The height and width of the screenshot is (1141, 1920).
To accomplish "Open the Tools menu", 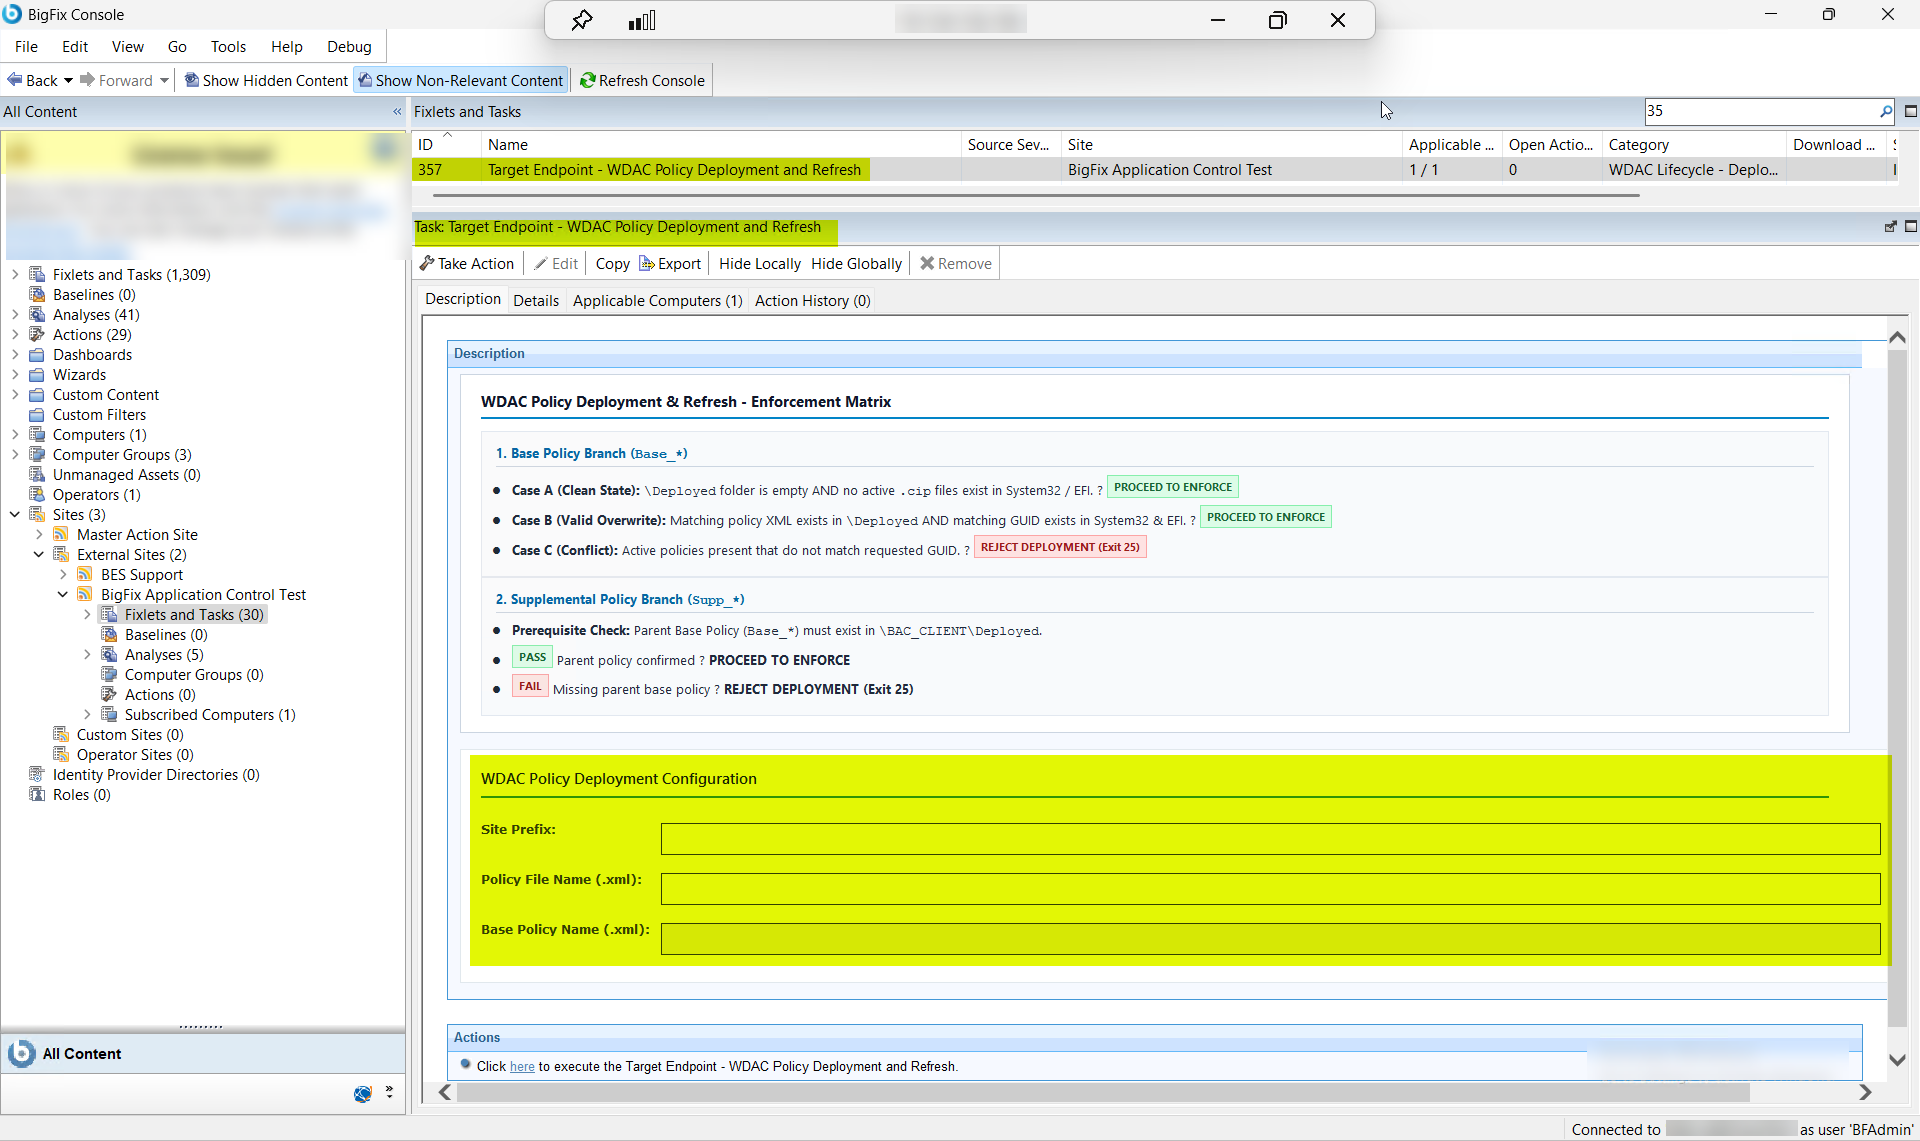I will point(228,46).
